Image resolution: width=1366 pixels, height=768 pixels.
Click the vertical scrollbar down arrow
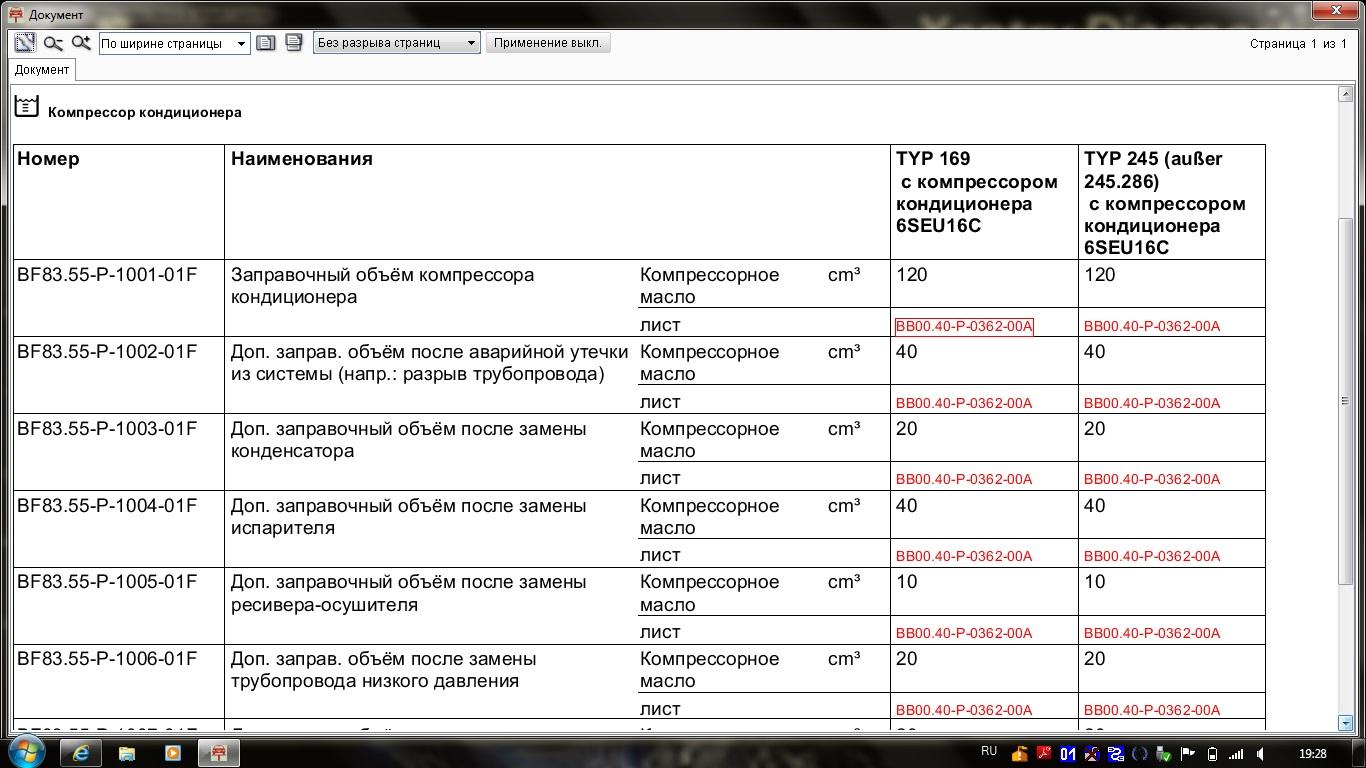(x=1345, y=722)
